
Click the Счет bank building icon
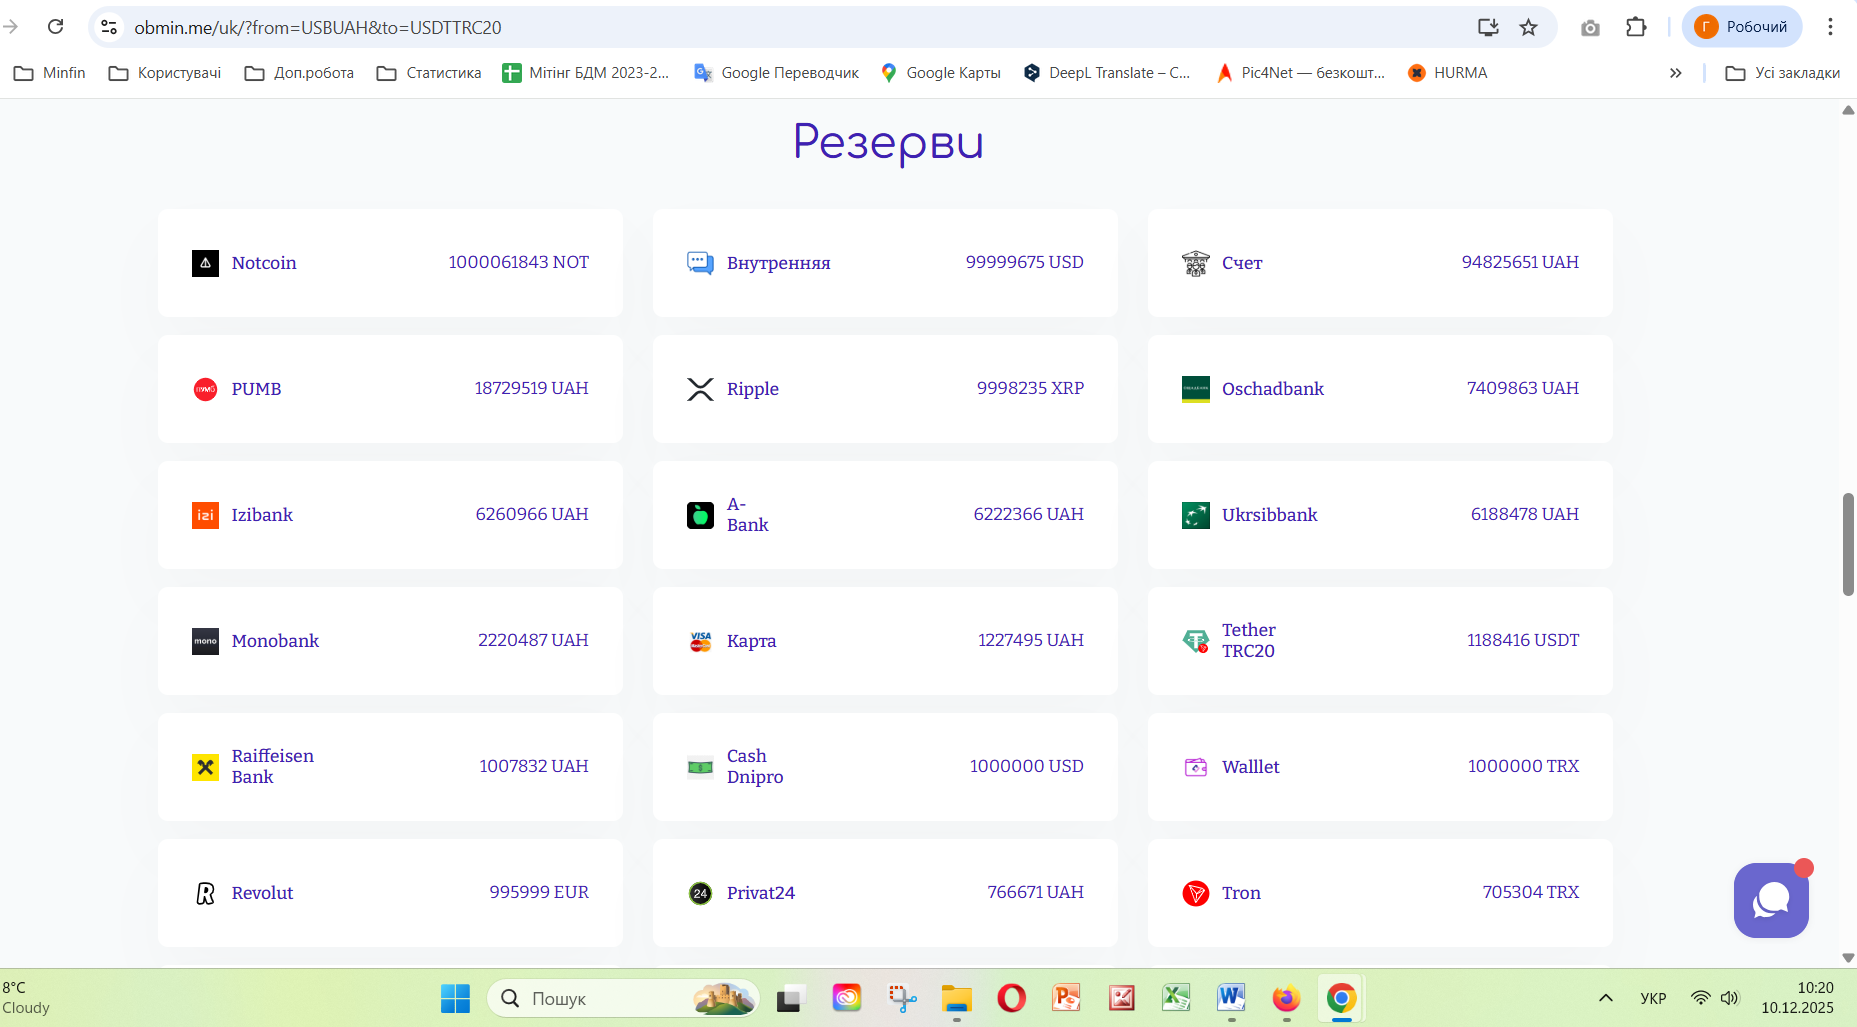tap(1195, 263)
